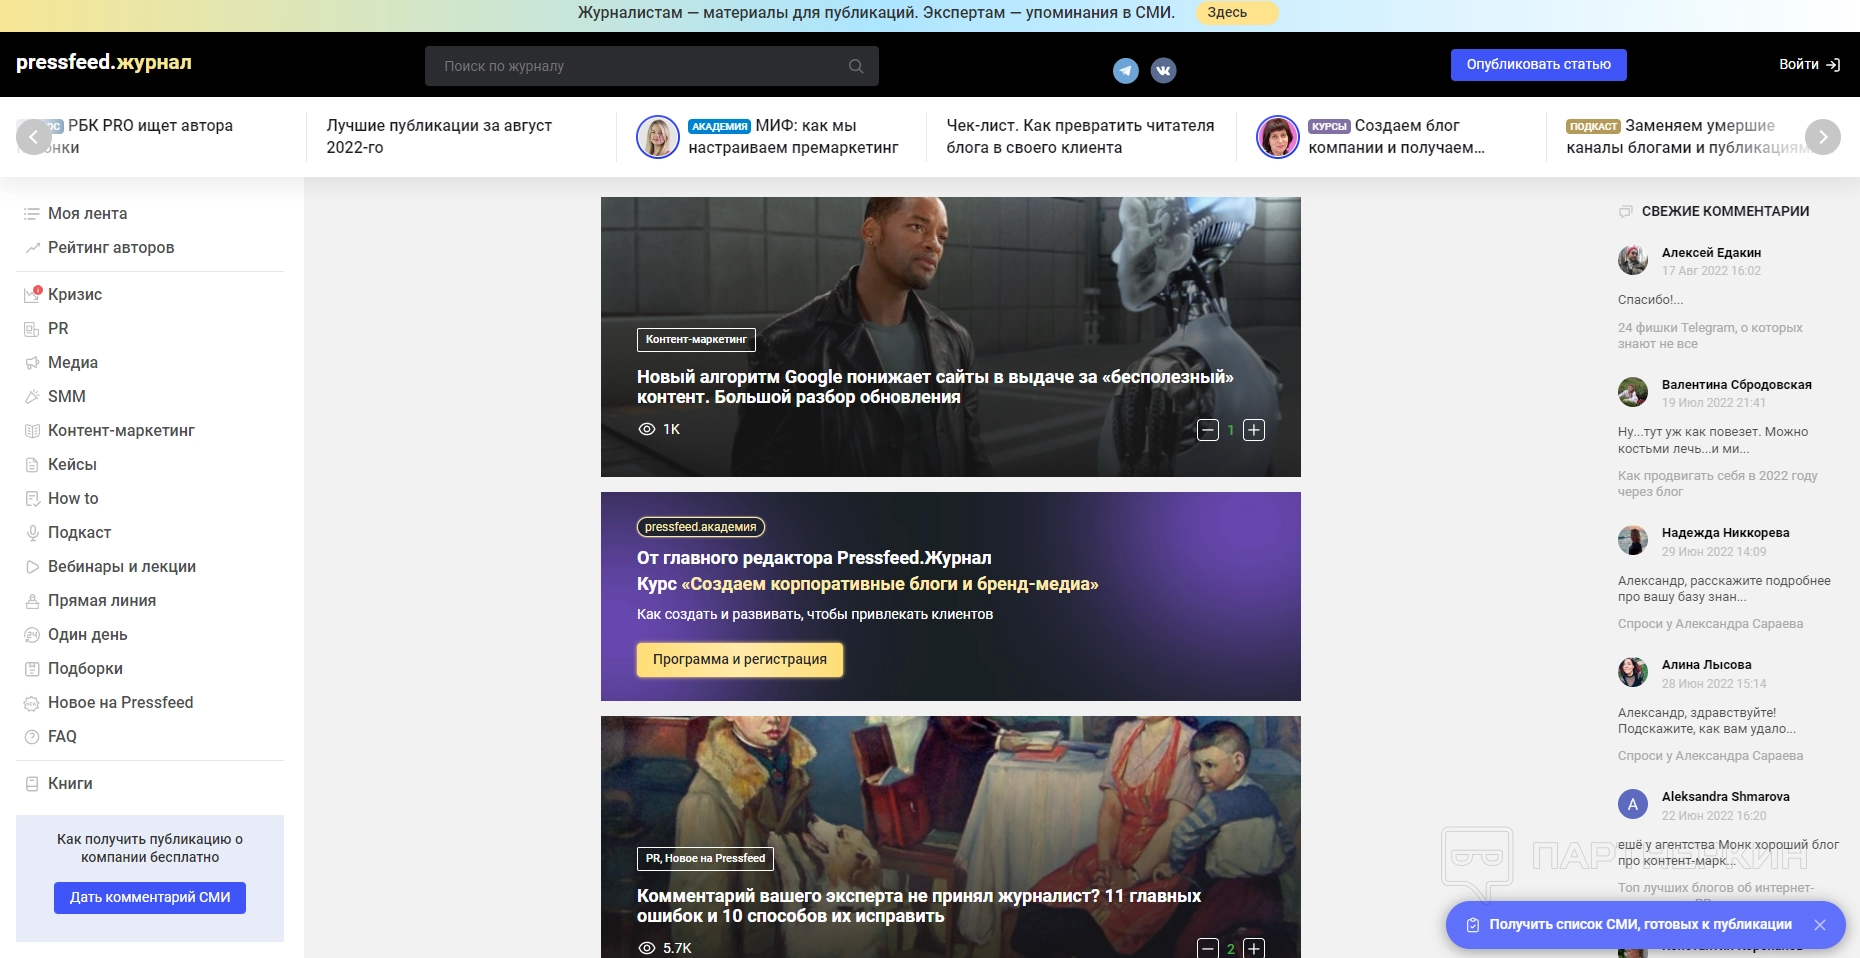The width and height of the screenshot is (1860, 958).
Task: Open Алексей Едакин's avatar
Action: [1633, 260]
